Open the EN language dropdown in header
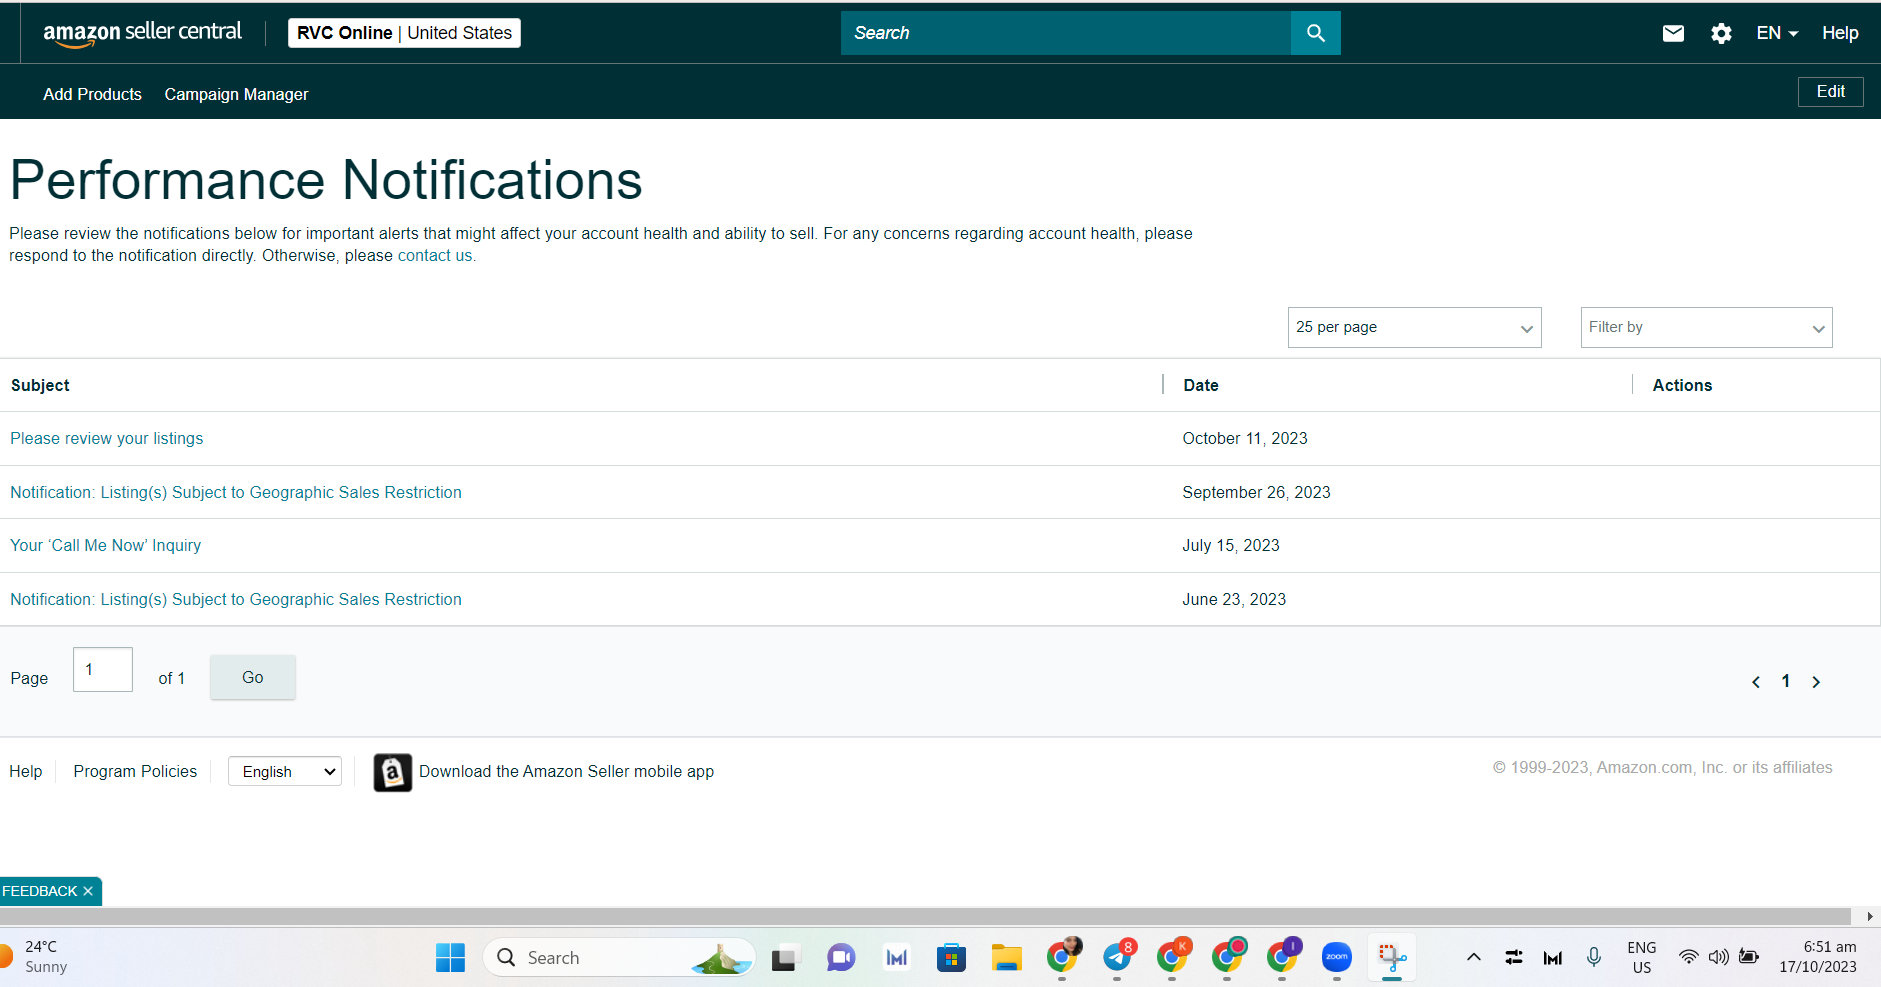This screenshot has height=987, width=1881. click(x=1777, y=33)
